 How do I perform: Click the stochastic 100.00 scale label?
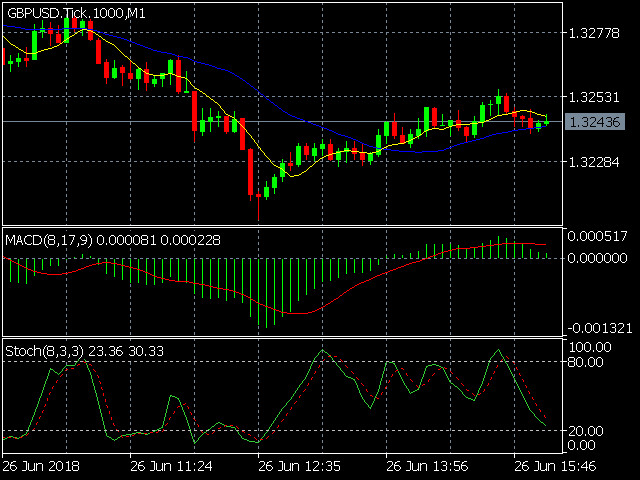tap(590, 347)
